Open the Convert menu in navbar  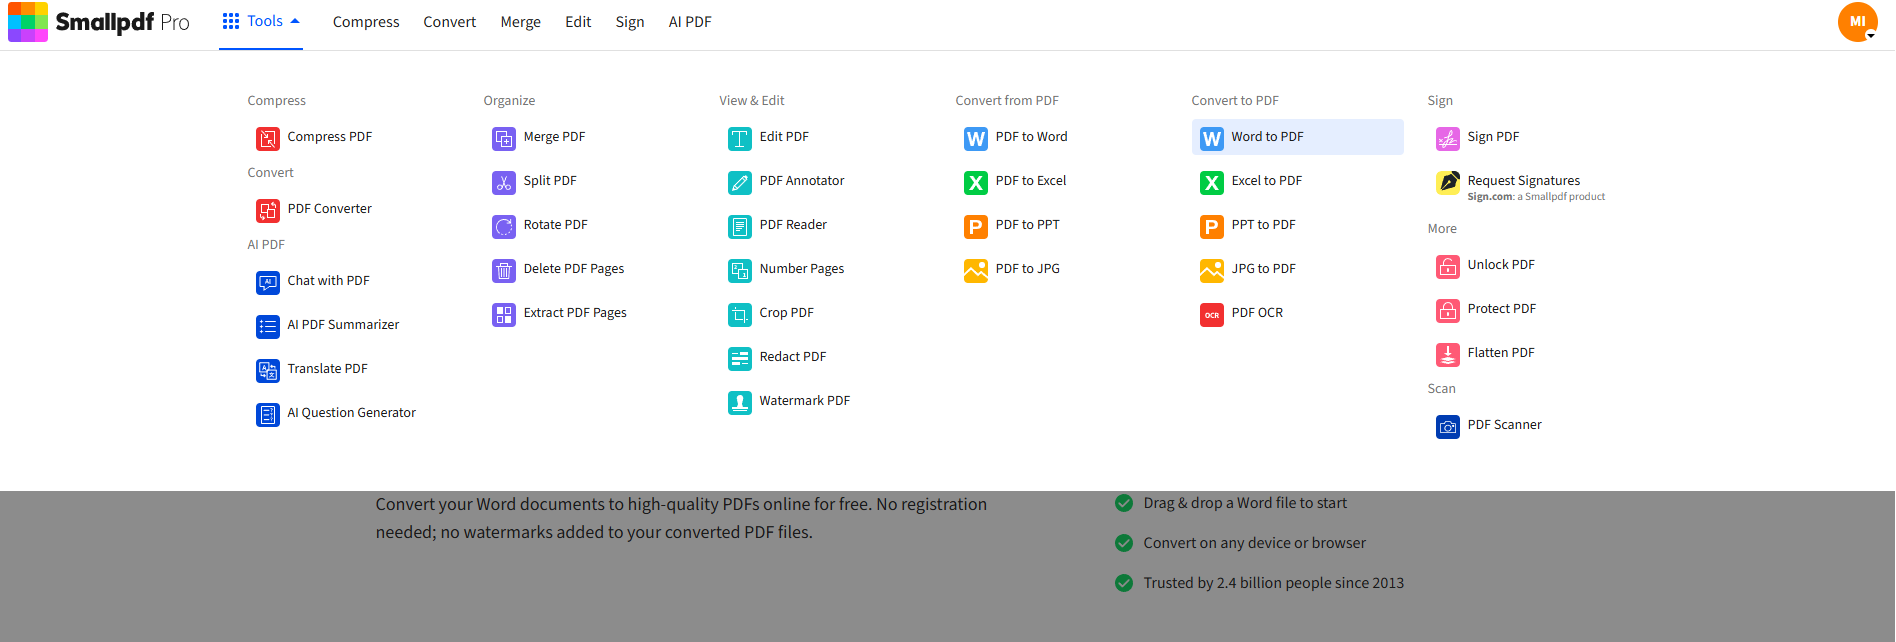click(449, 22)
